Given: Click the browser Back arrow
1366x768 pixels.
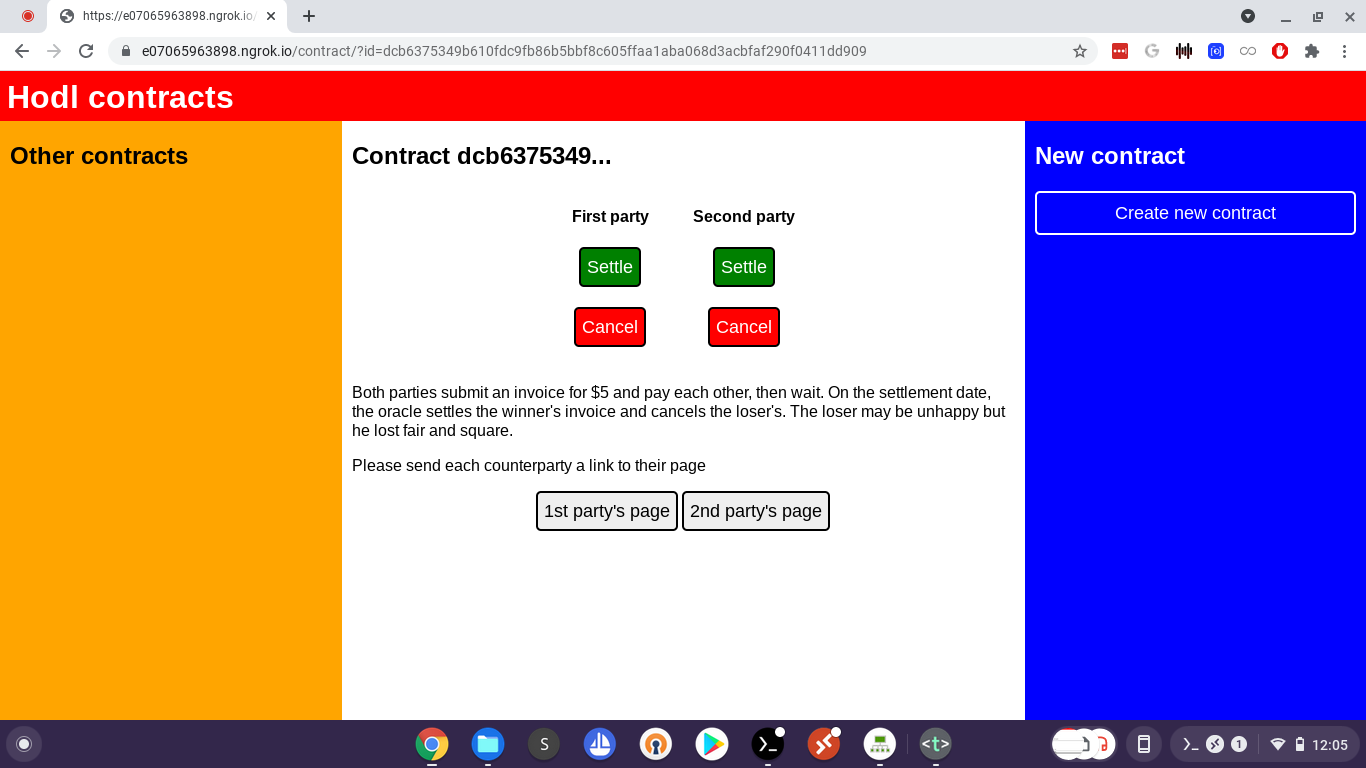Looking at the screenshot, I should point(22,51).
